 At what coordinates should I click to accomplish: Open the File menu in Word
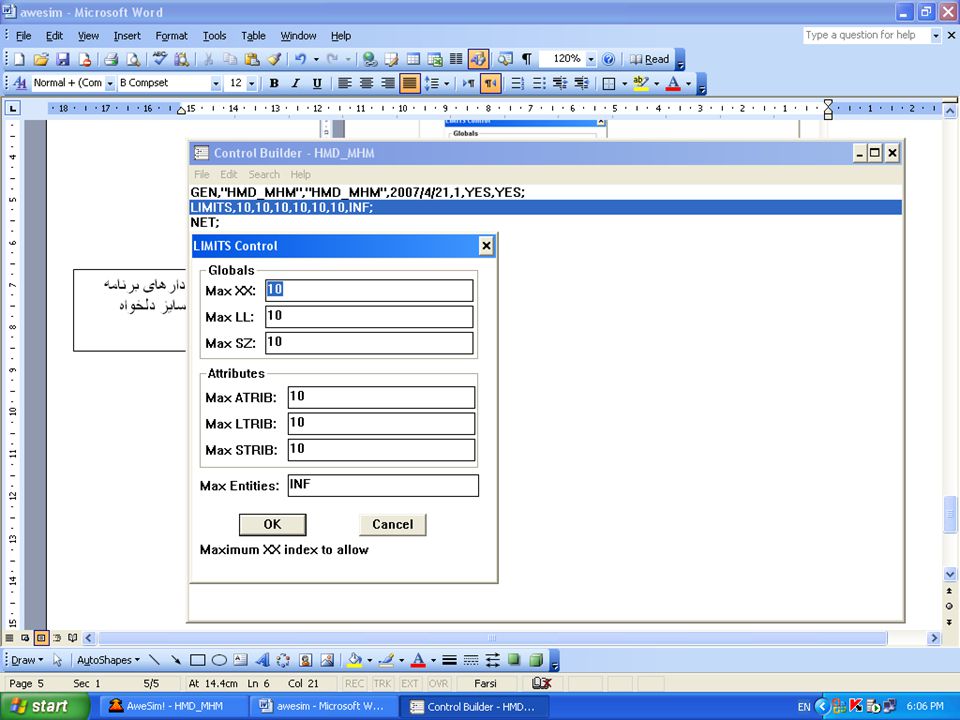pos(23,36)
